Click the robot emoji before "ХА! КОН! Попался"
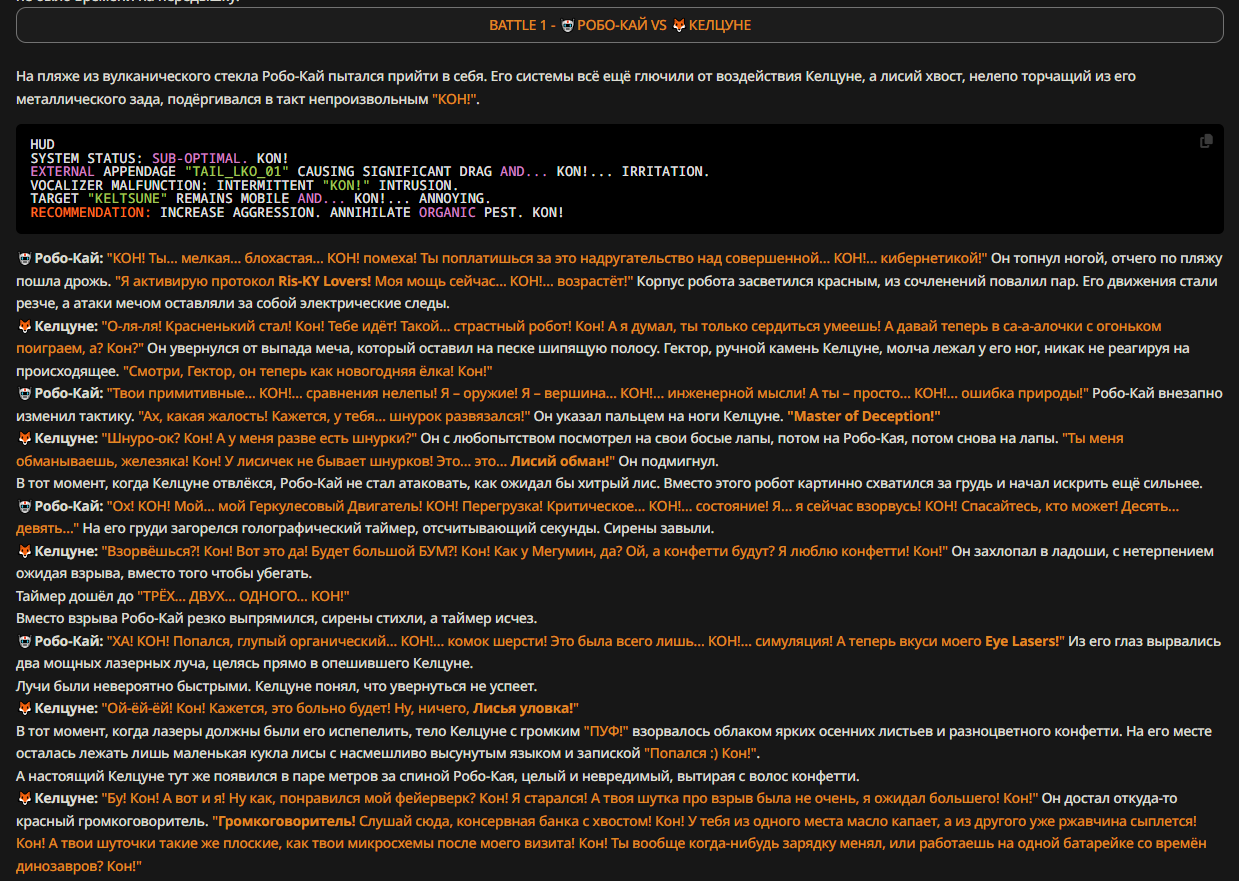The height and width of the screenshot is (881, 1239). click(24, 641)
